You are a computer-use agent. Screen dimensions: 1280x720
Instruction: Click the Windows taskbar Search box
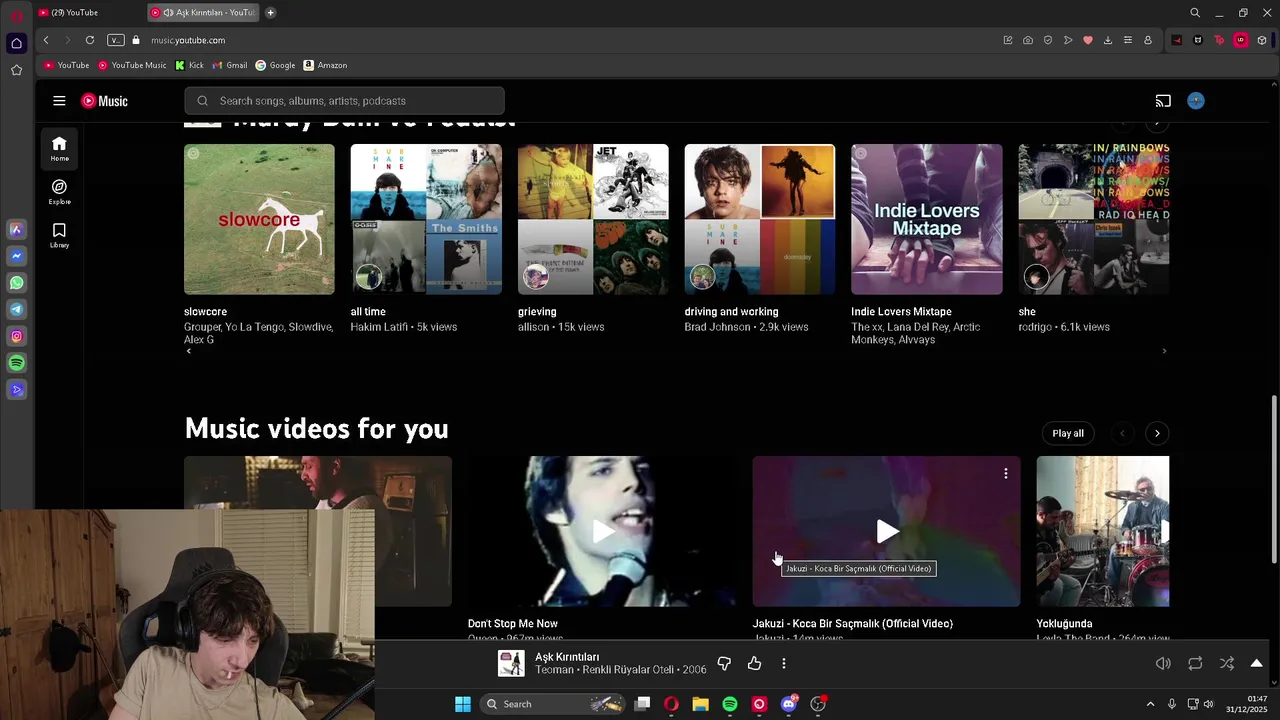(x=553, y=704)
